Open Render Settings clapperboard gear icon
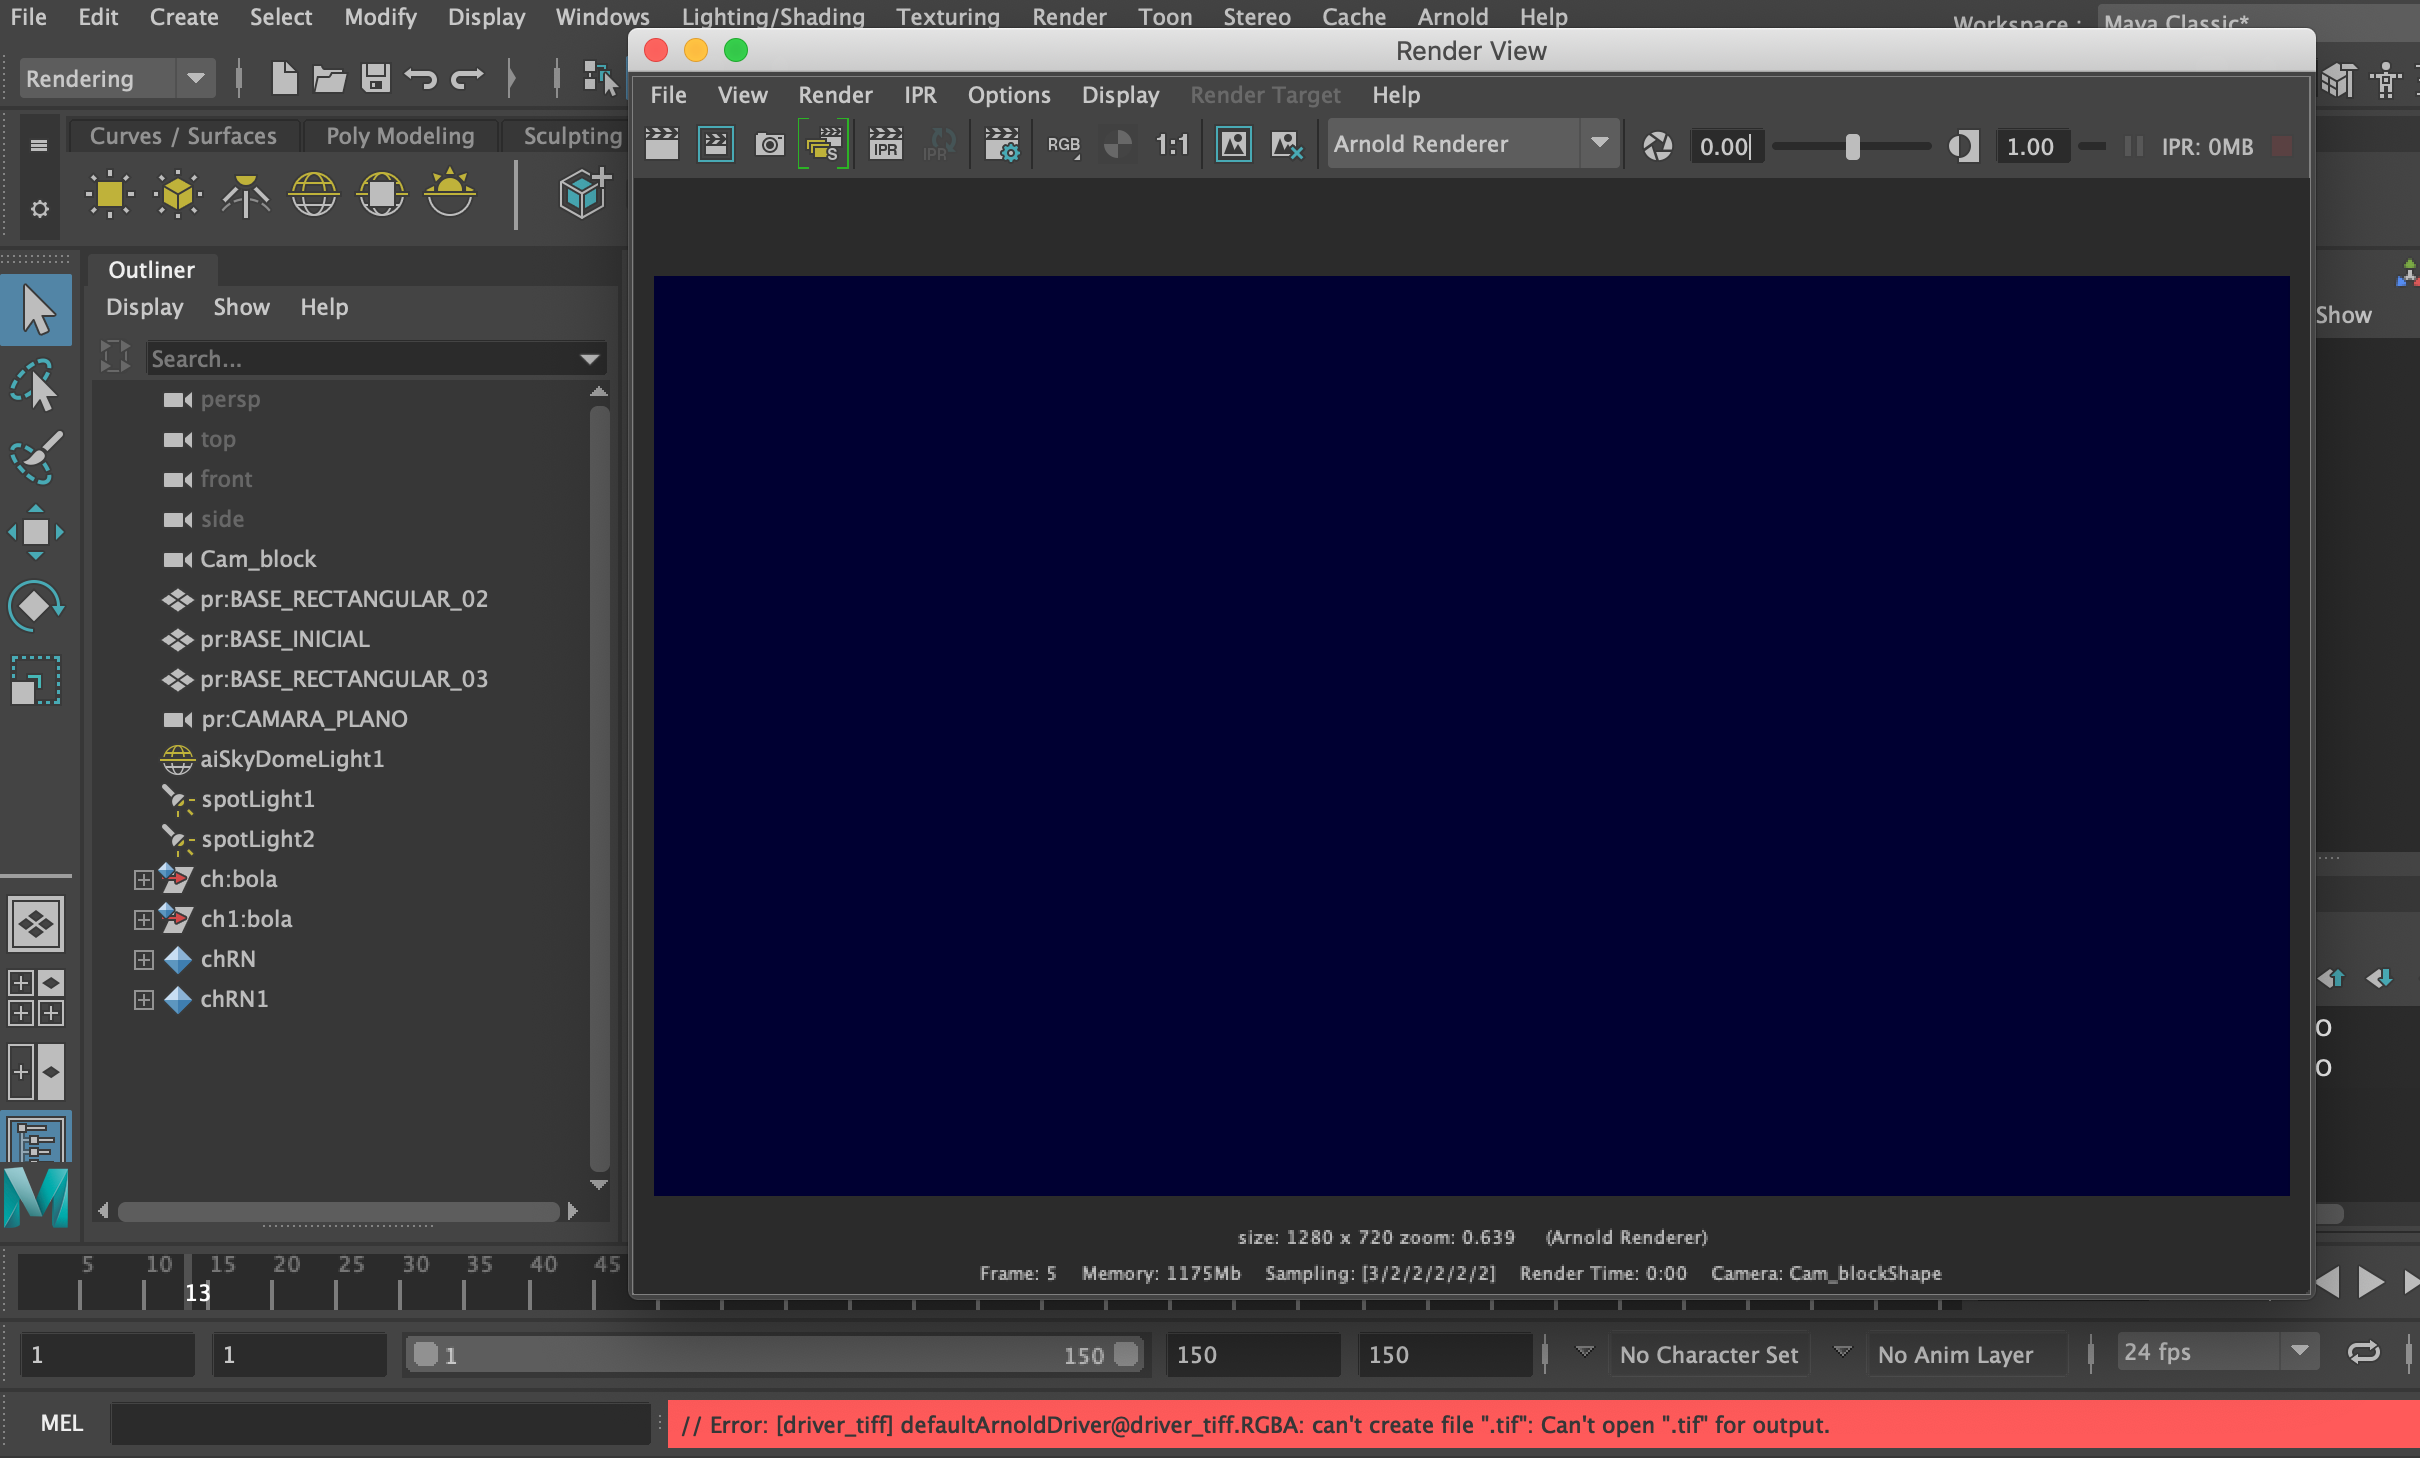 pos(1002,145)
